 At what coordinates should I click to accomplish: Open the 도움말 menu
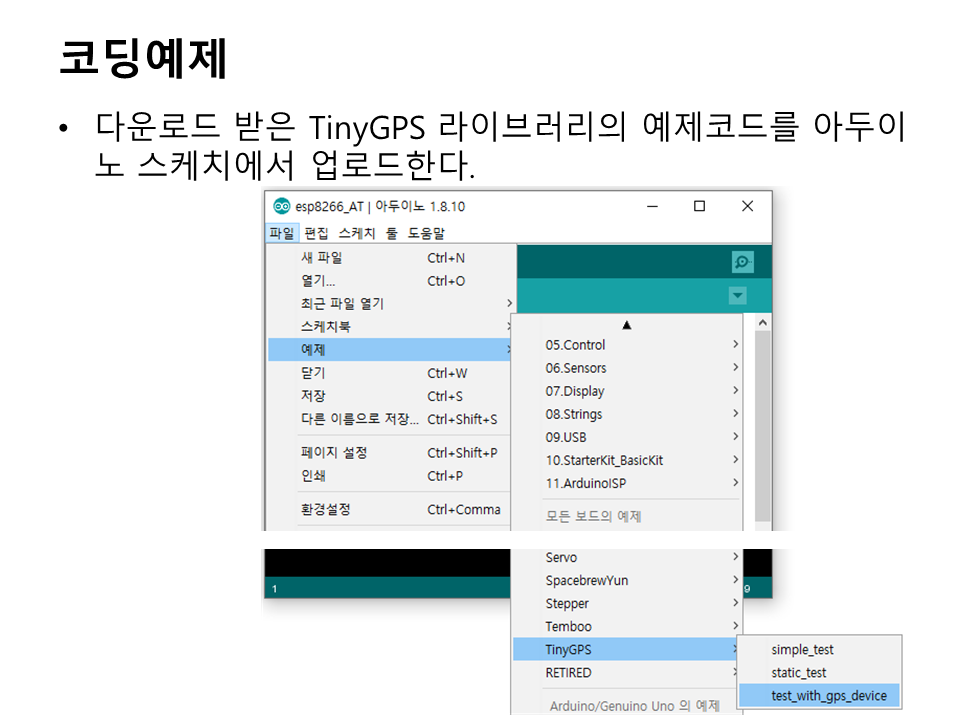(x=426, y=233)
